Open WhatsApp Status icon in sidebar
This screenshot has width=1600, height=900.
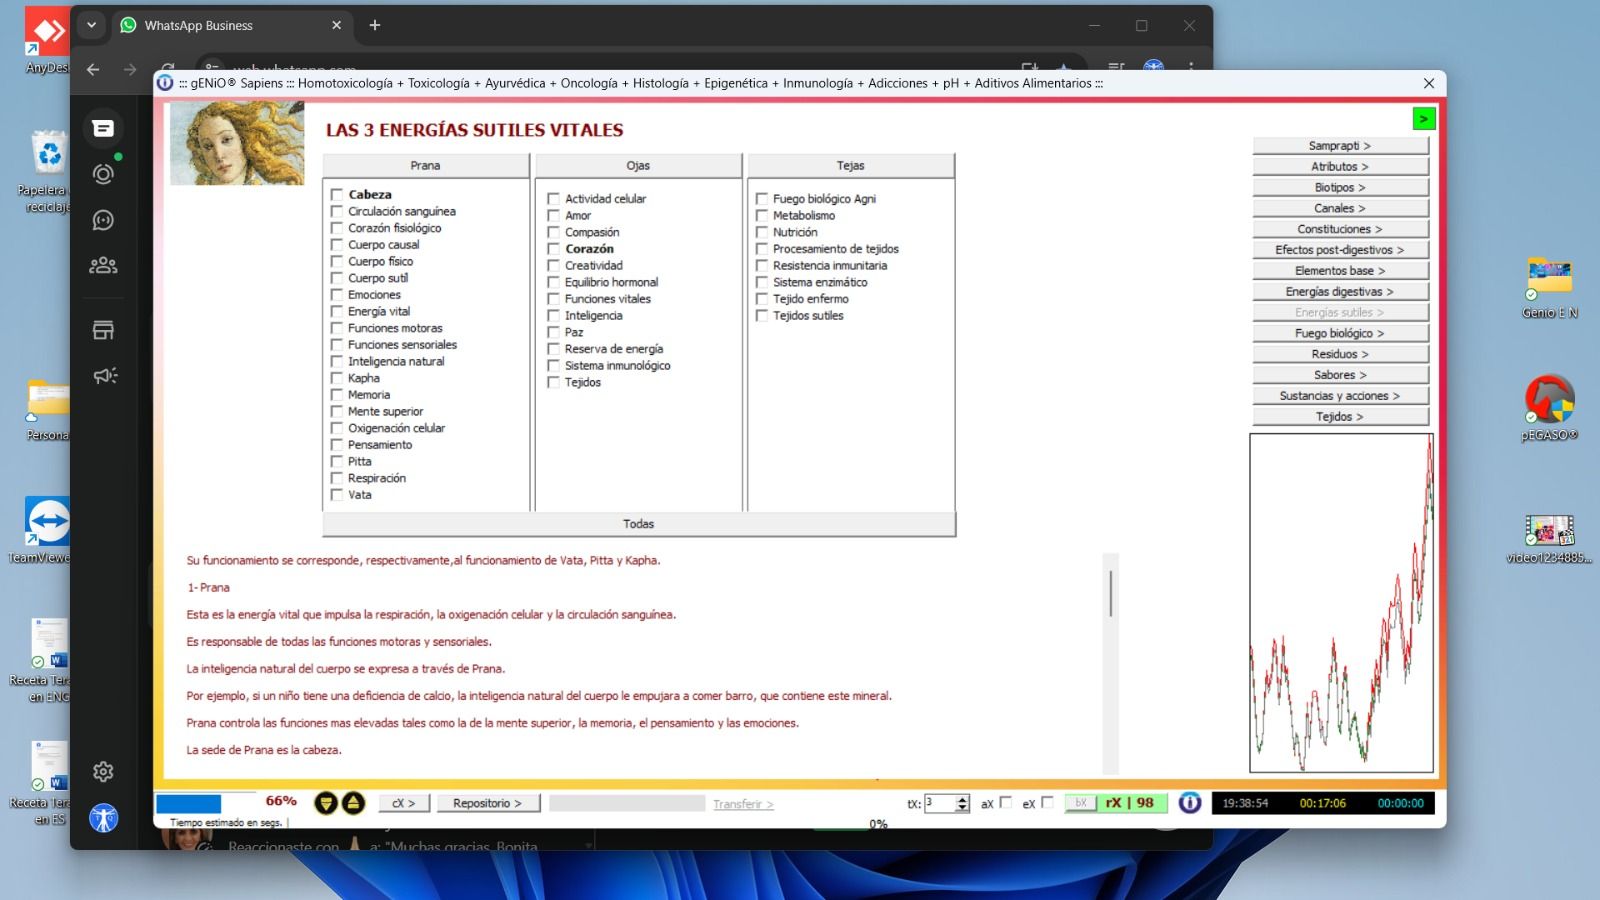pyautogui.click(x=103, y=174)
